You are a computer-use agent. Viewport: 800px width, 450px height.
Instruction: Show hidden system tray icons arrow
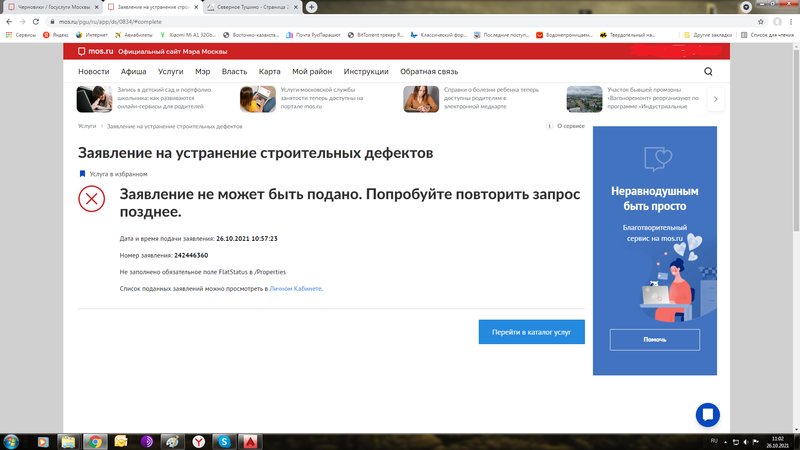click(726, 442)
